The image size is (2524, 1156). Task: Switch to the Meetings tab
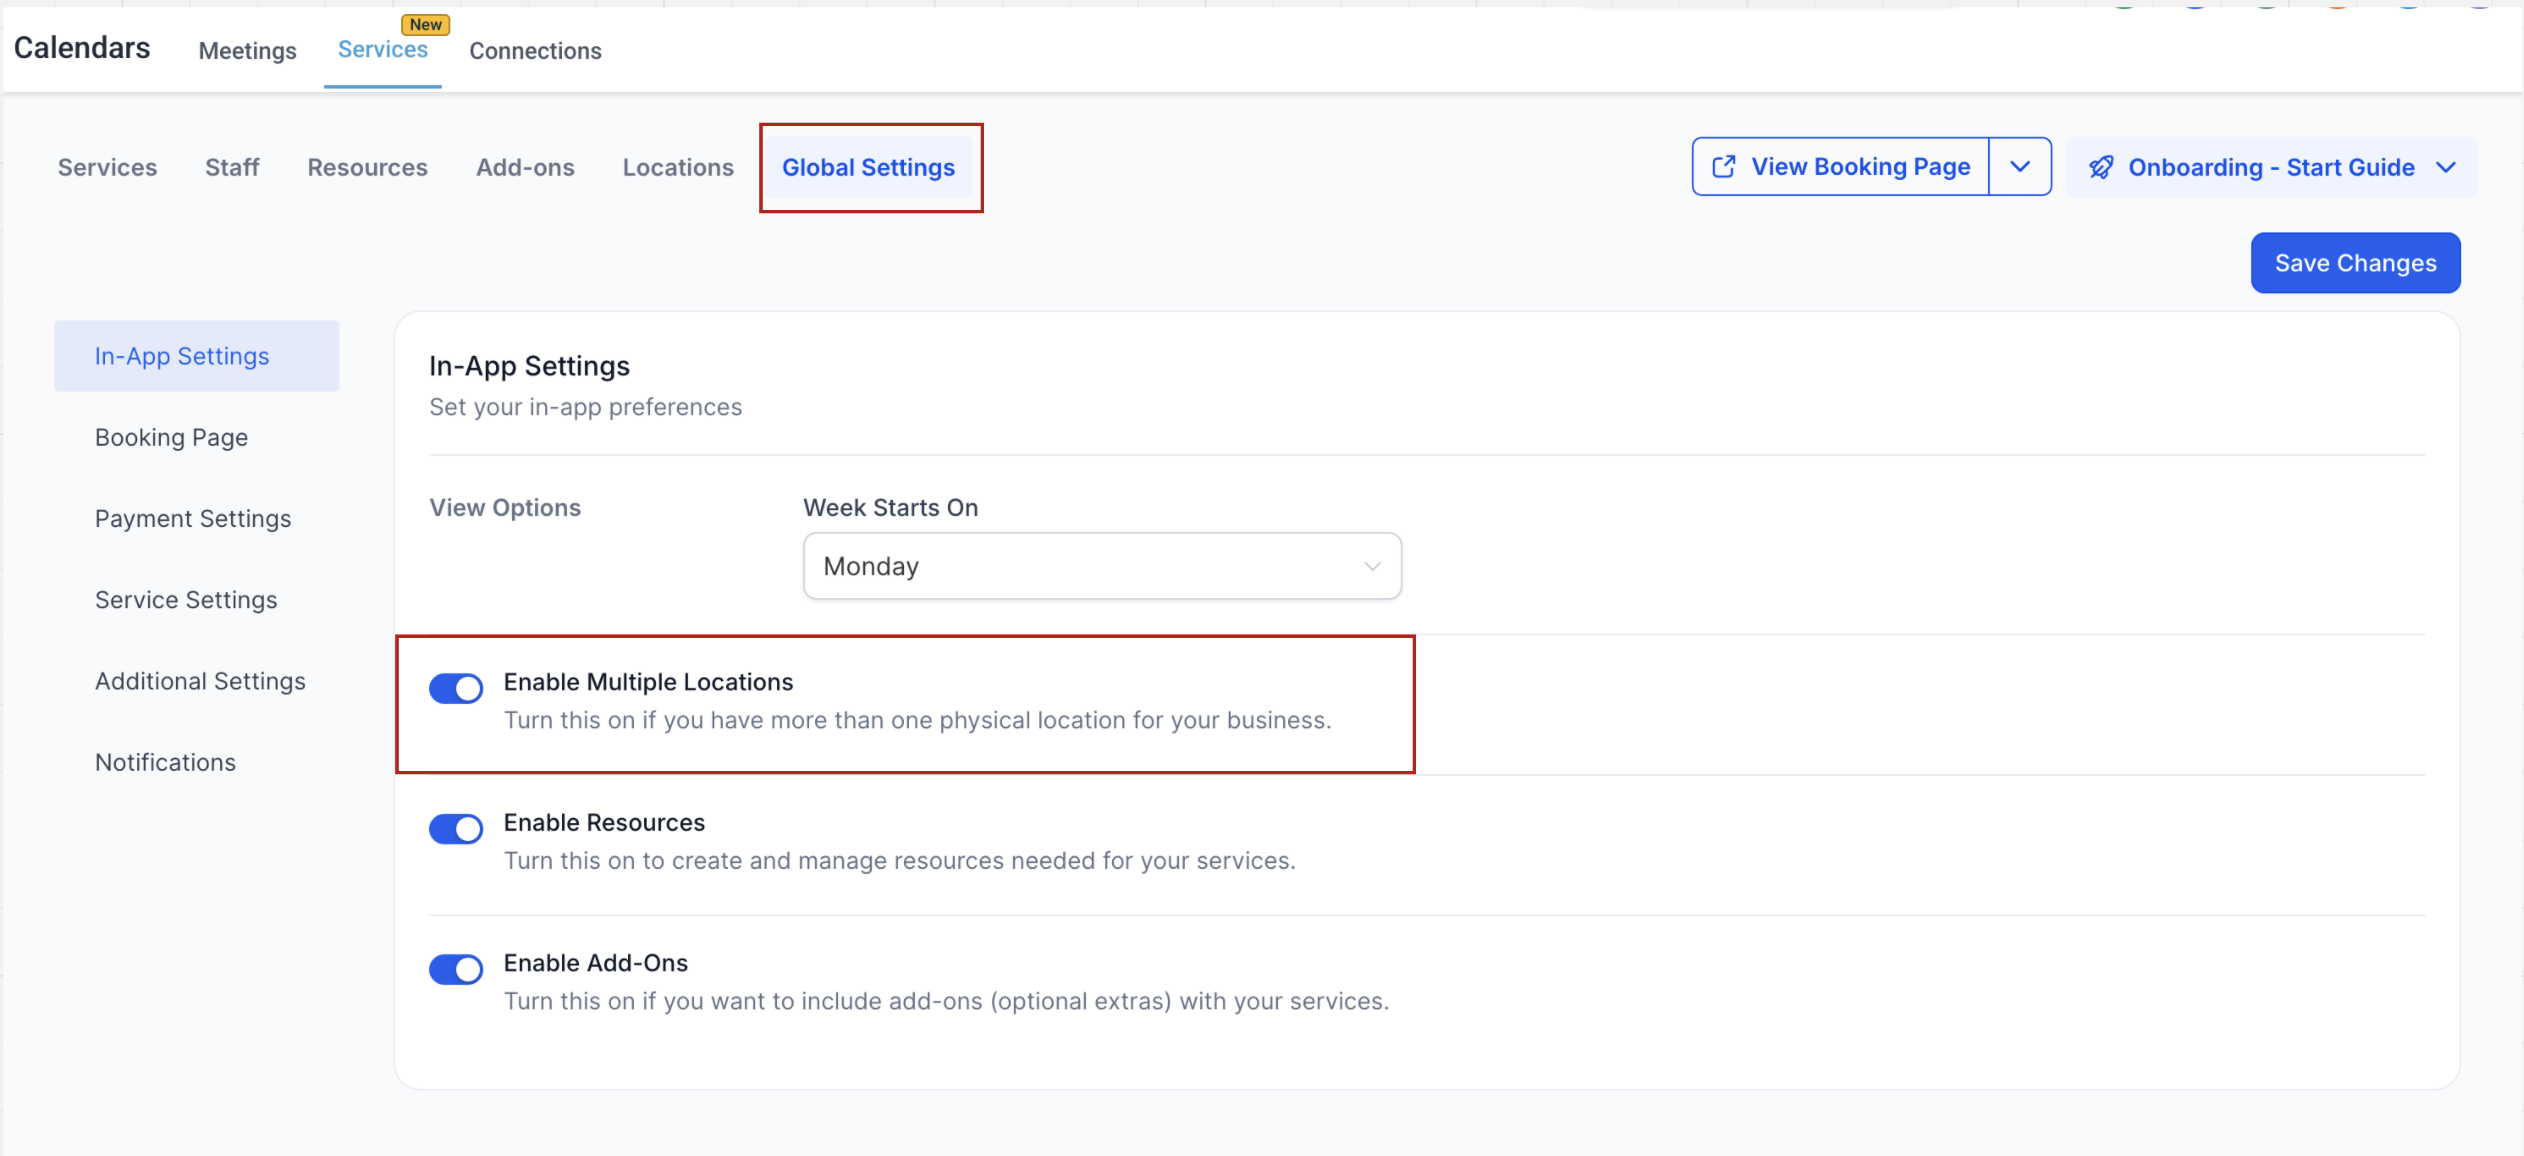pyautogui.click(x=247, y=51)
